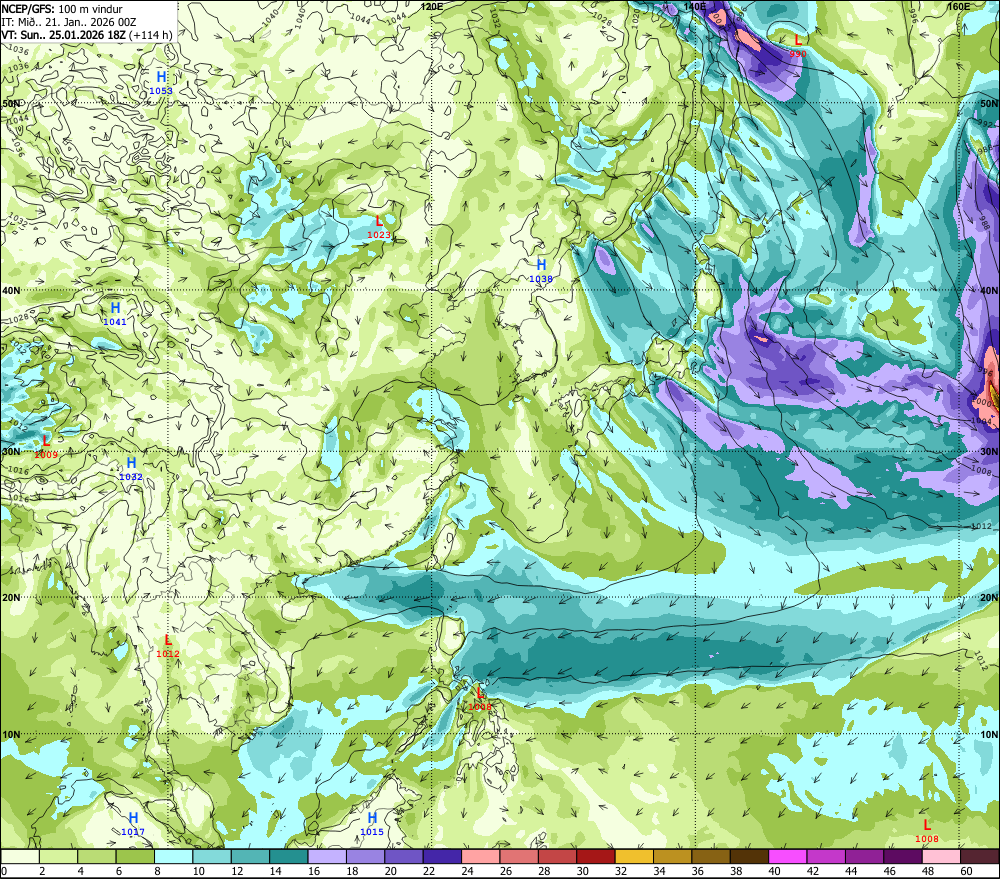Select the L 1008 low near the Philippines
The height and width of the screenshot is (879, 1000).
coord(480,699)
